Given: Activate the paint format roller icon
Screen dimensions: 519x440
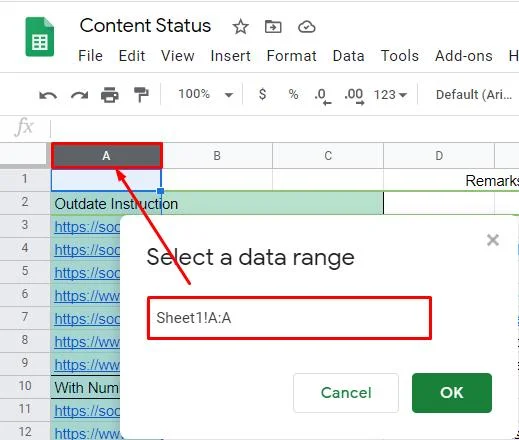Looking at the screenshot, I should [x=141, y=95].
